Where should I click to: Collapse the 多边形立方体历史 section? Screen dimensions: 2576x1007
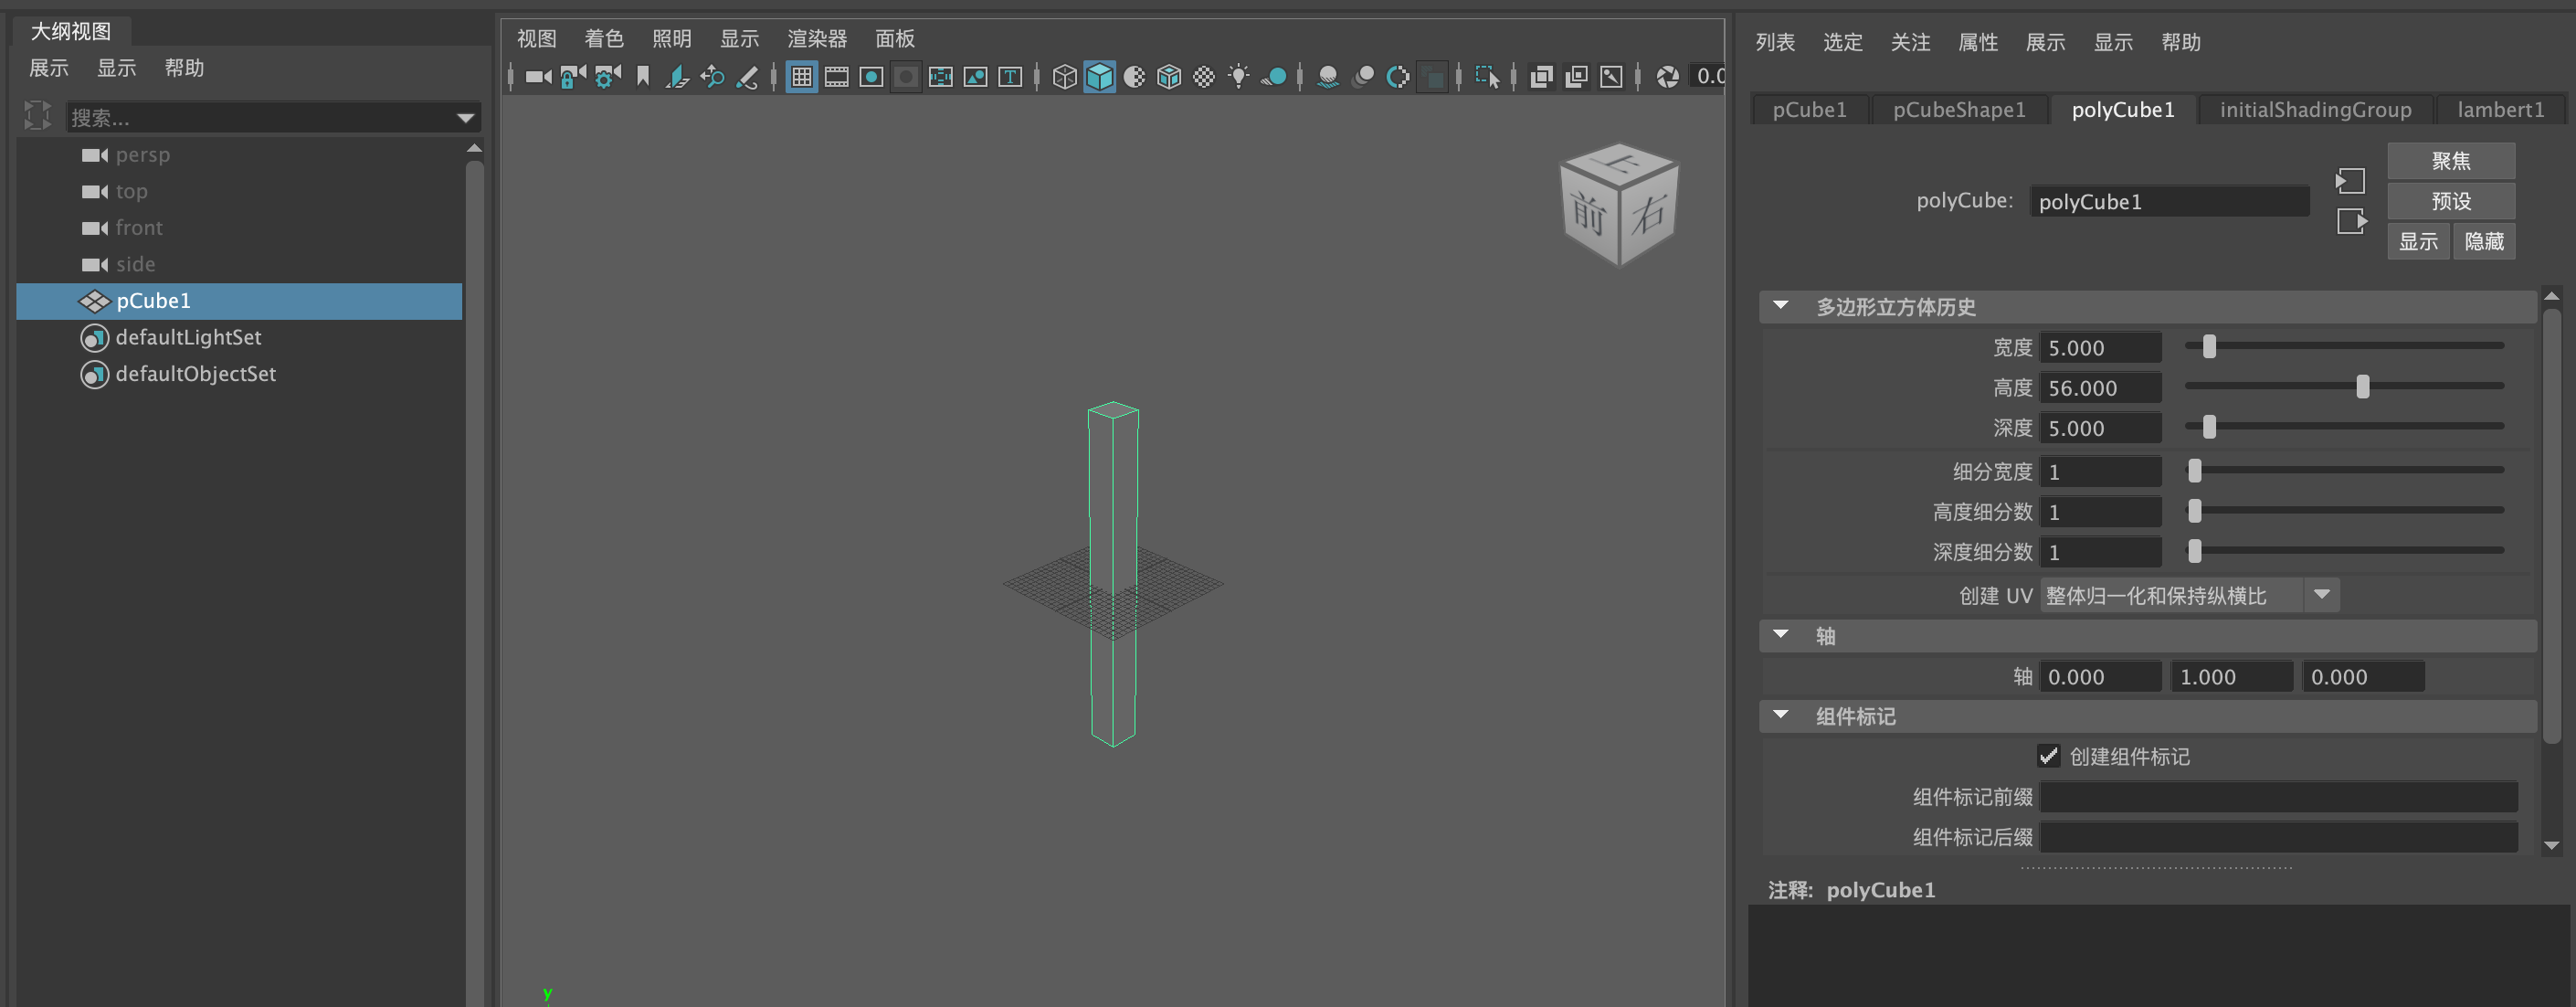1780,306
